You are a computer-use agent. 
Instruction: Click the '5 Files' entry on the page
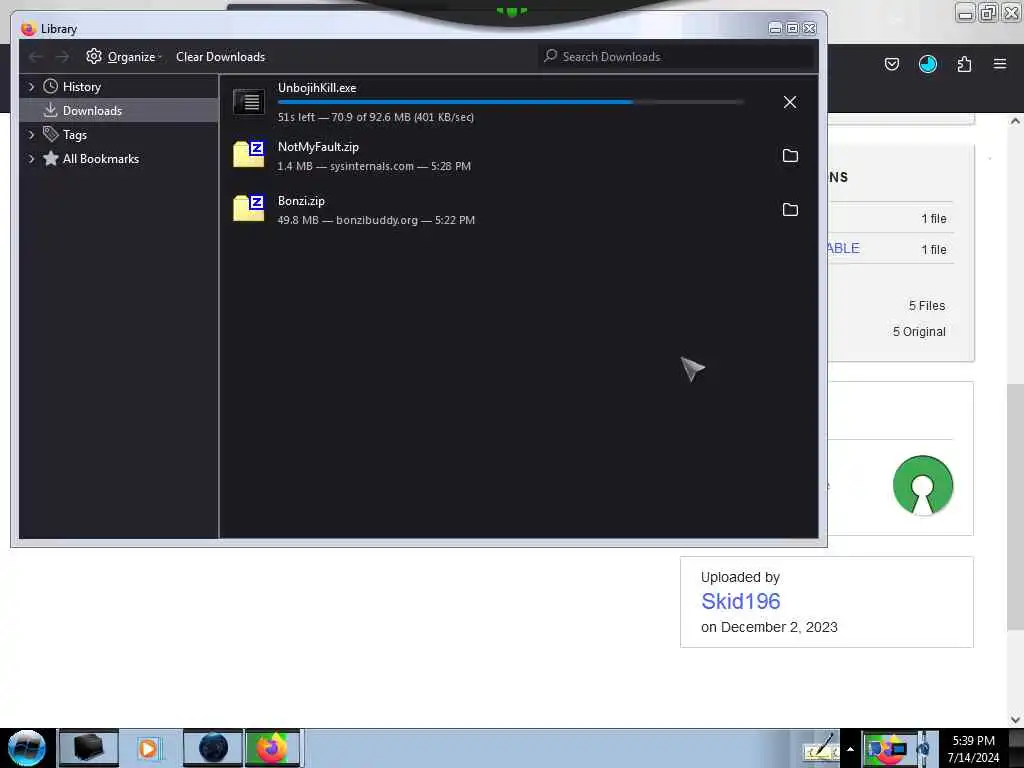pyautogui.click(x=927, y=306)
